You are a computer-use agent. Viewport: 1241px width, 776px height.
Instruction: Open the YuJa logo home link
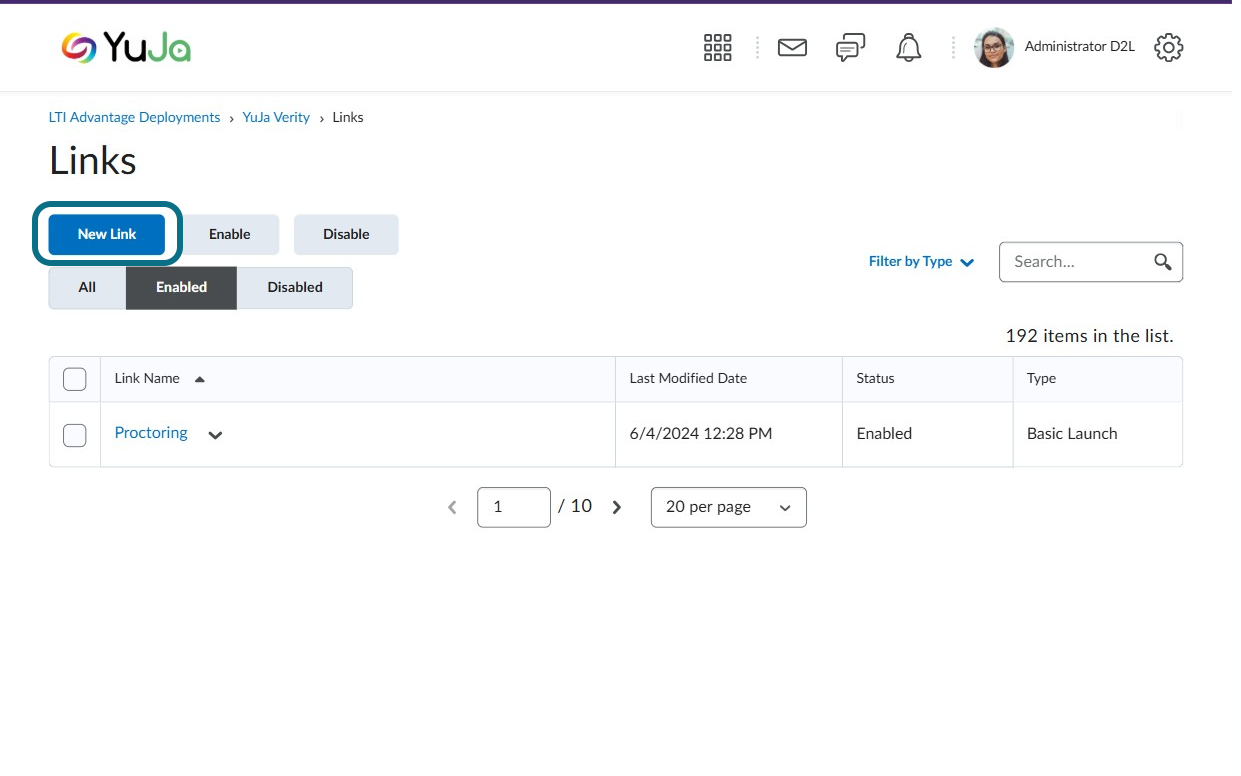point(126,47)
